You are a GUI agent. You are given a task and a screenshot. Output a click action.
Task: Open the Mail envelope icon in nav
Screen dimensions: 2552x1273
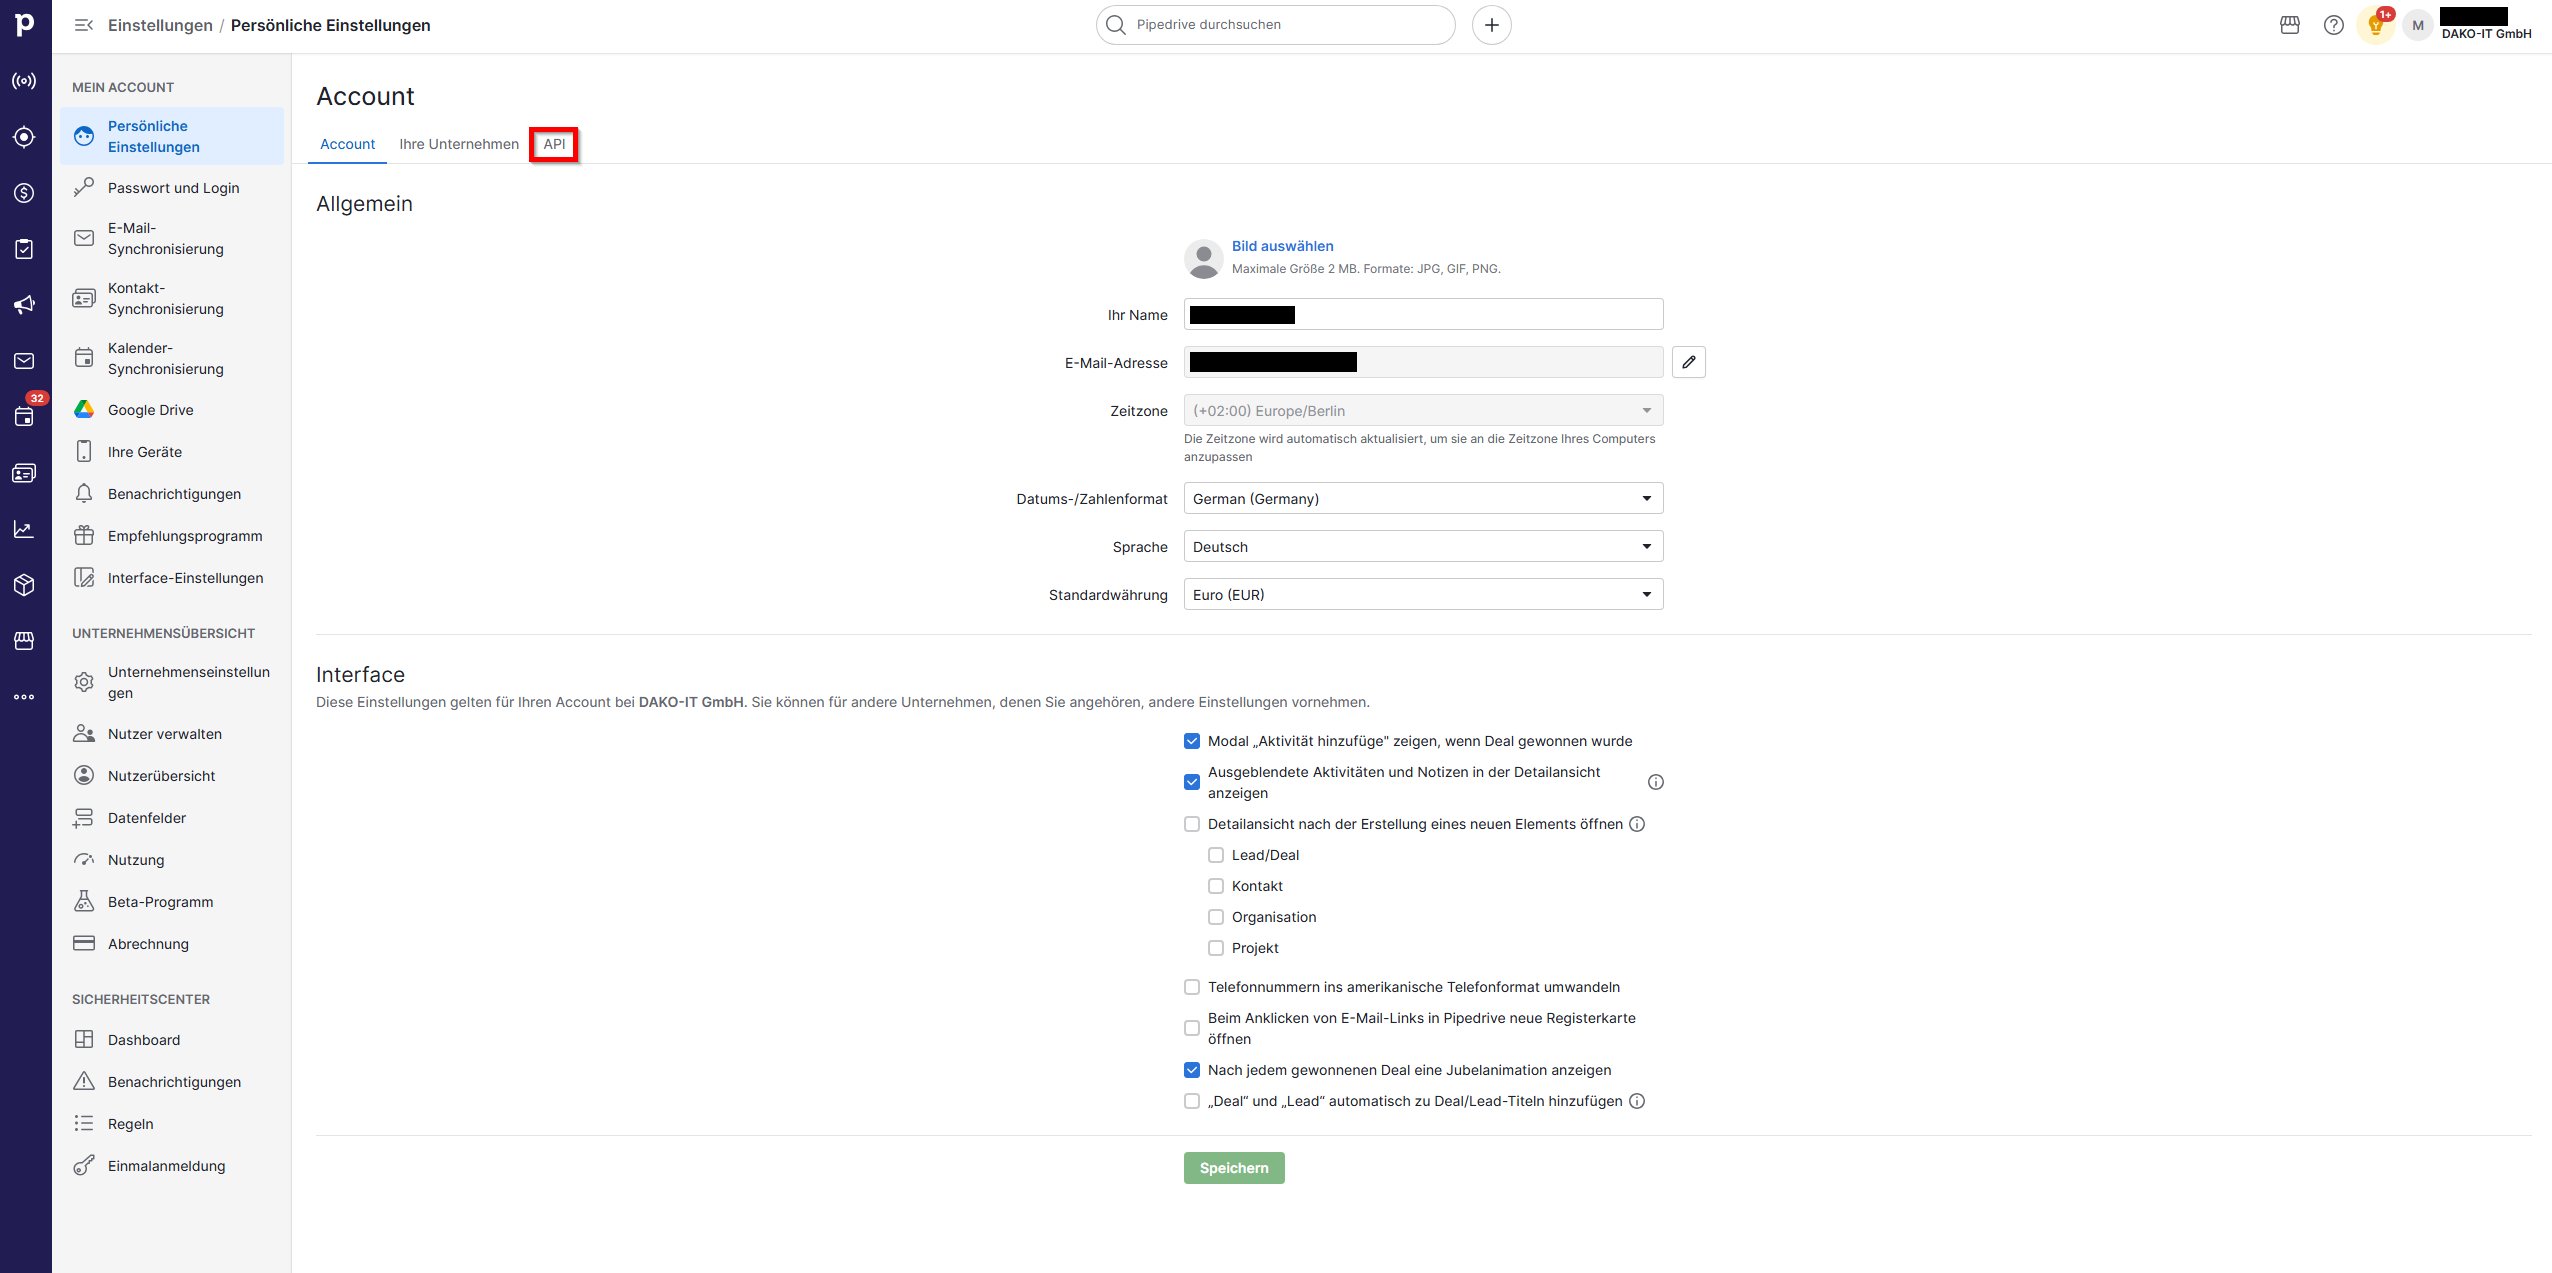25,361
